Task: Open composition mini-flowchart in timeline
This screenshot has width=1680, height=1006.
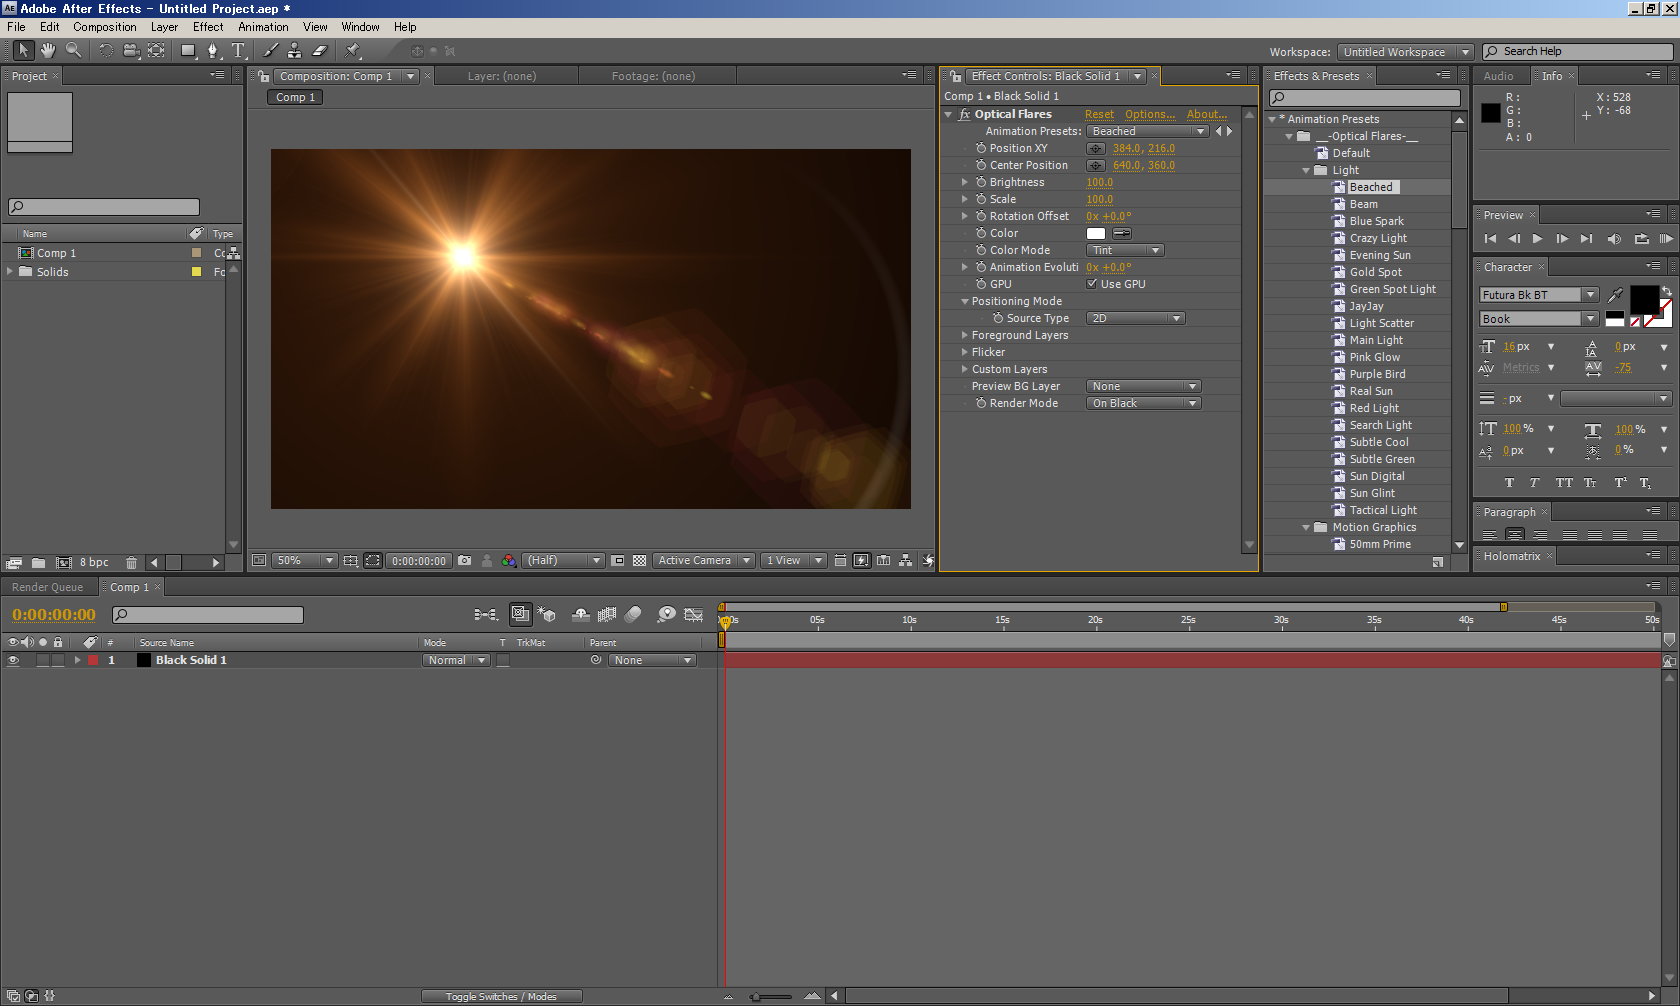Action: pyautogui.click(x=486, y=614)
